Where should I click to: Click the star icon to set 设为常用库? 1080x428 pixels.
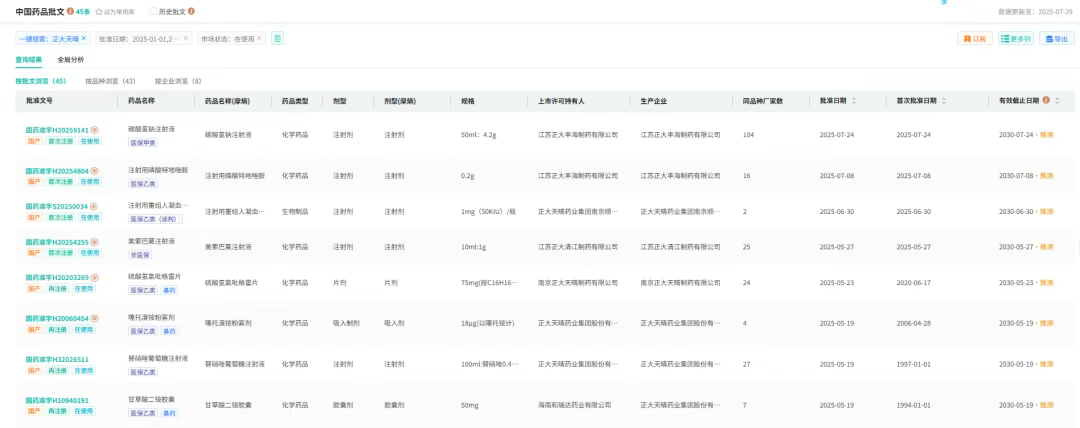tap(99, 11)
